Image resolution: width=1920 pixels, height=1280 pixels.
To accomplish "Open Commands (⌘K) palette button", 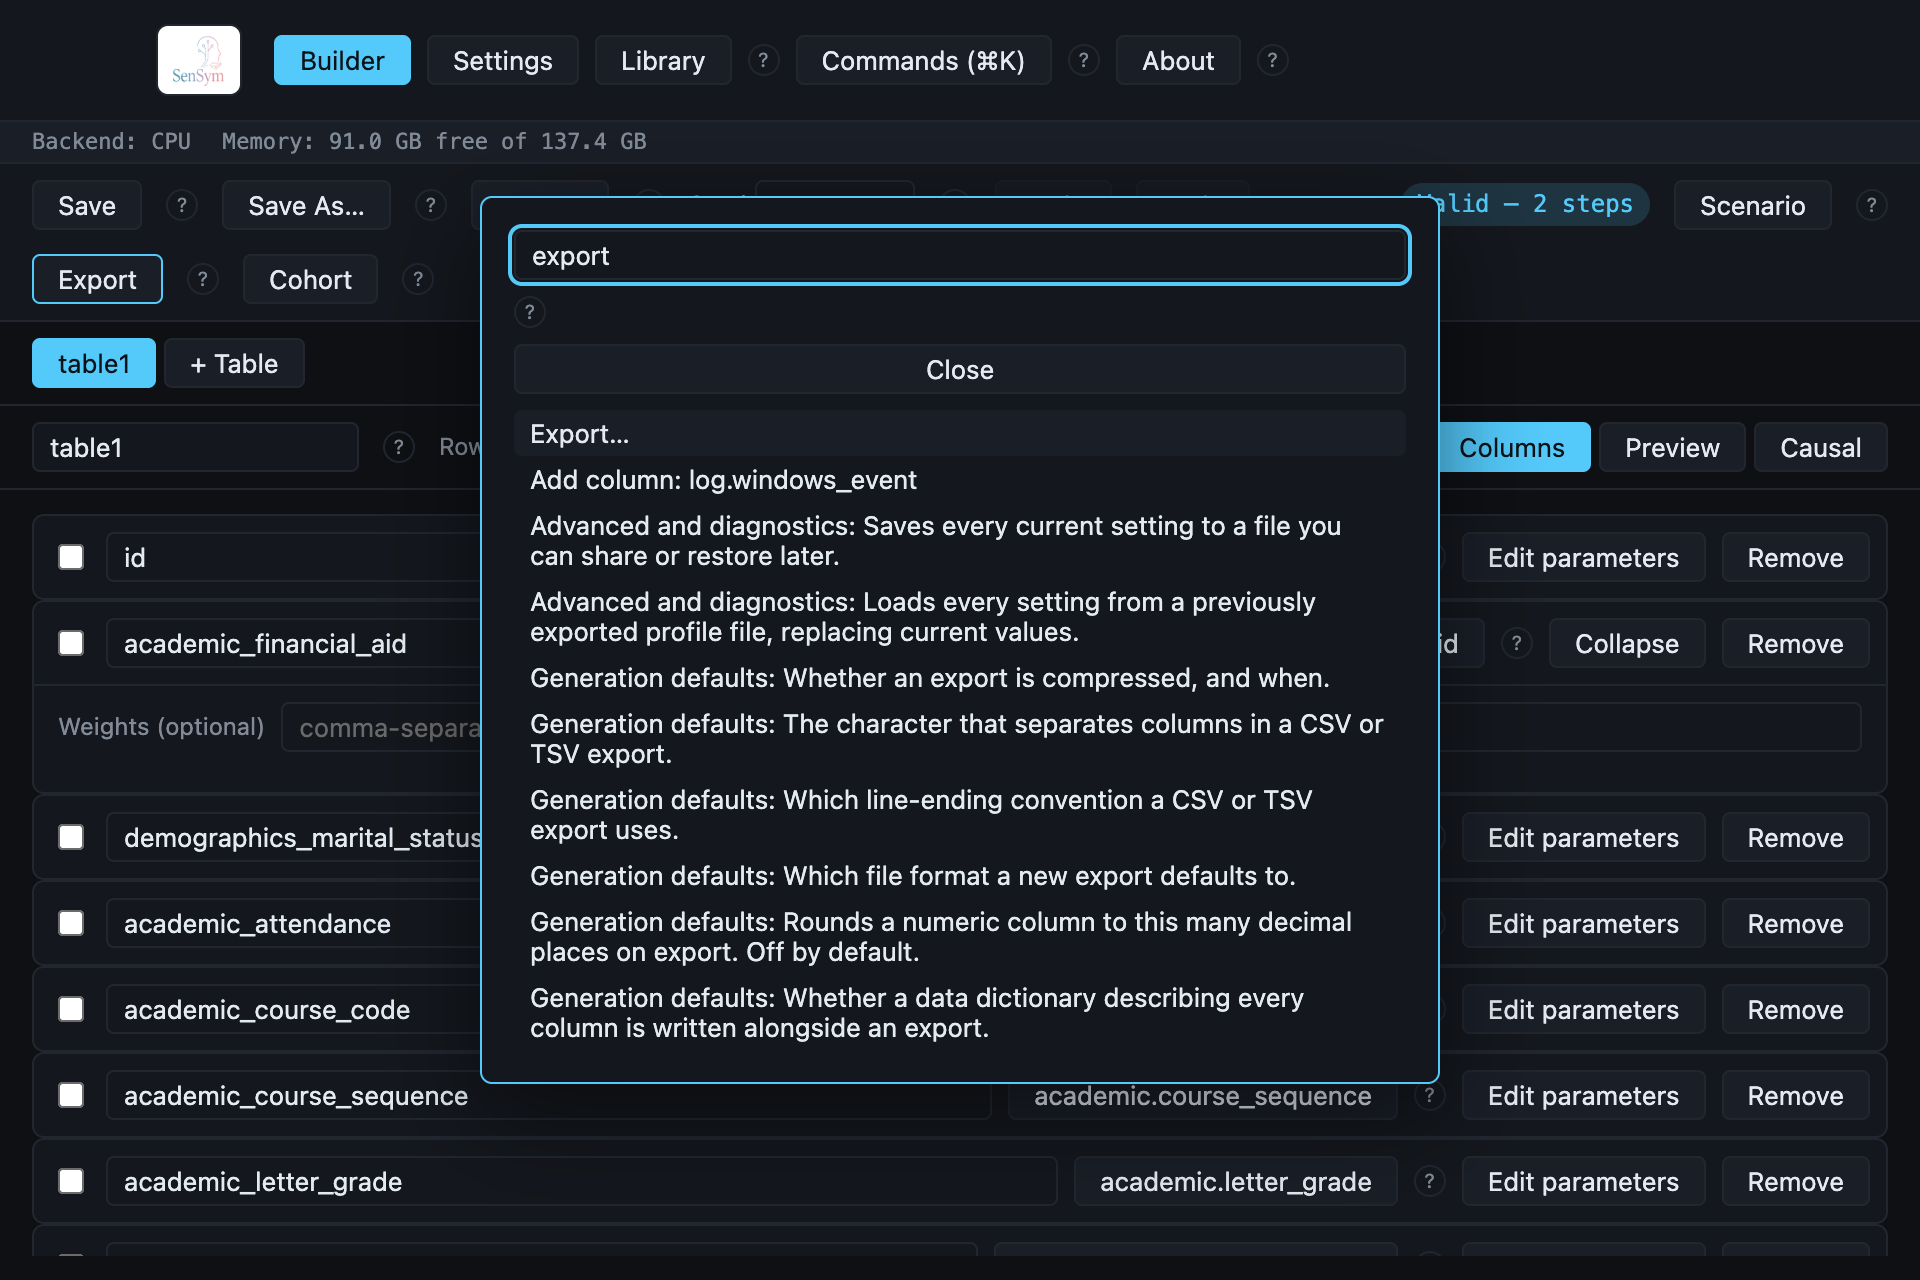I will point(923,60).
